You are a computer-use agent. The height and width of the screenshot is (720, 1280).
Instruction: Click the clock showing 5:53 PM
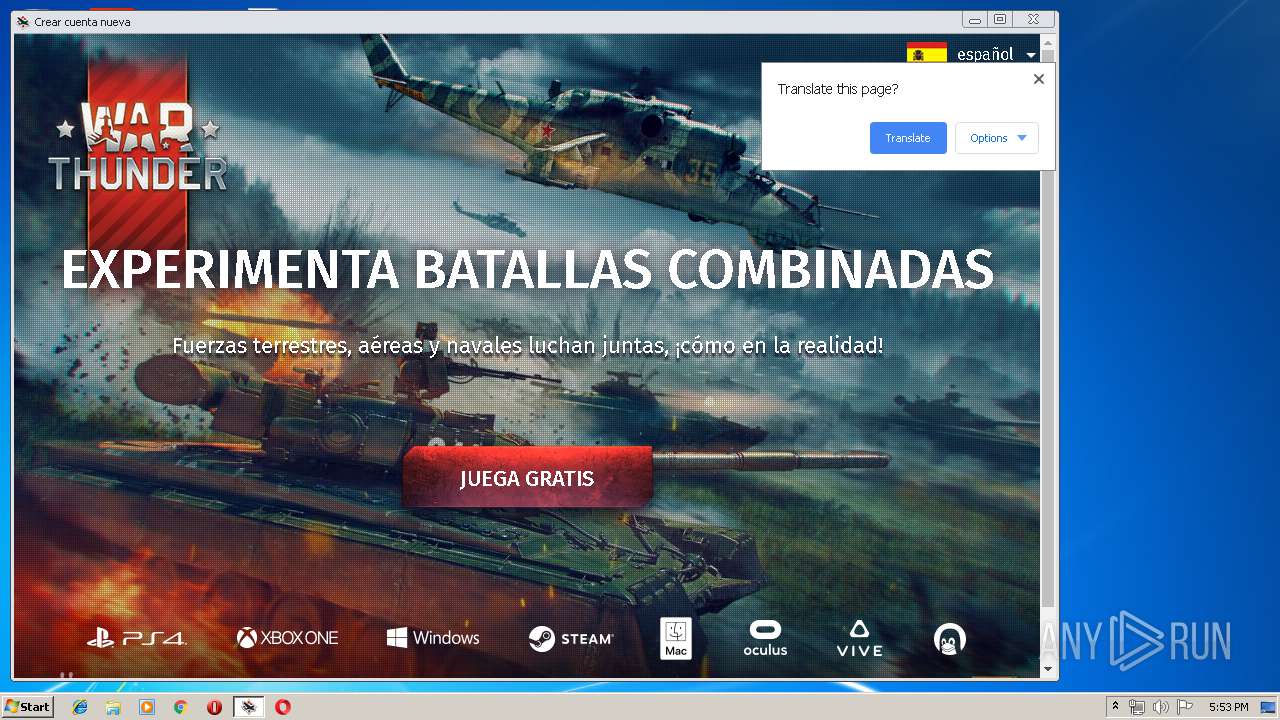pyautogui.click(x=1228, y=707)
